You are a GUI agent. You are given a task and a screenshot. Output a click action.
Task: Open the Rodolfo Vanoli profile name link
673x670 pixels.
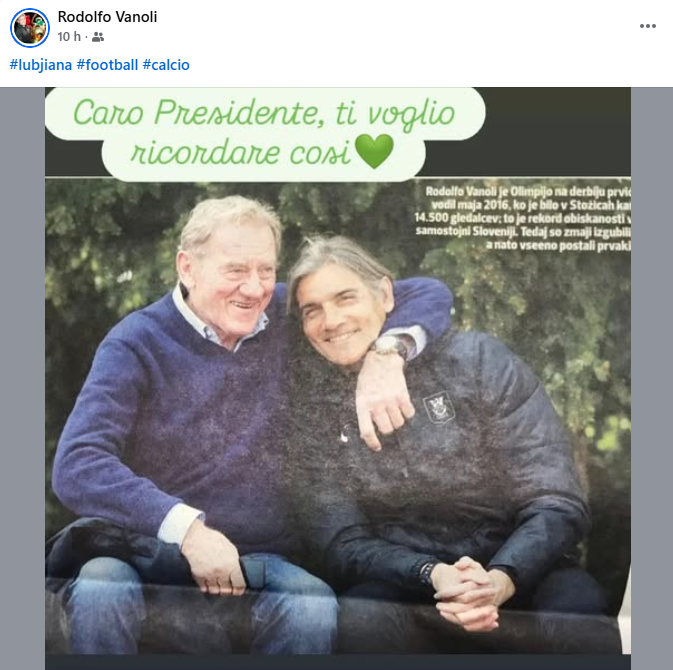(107, 17)
